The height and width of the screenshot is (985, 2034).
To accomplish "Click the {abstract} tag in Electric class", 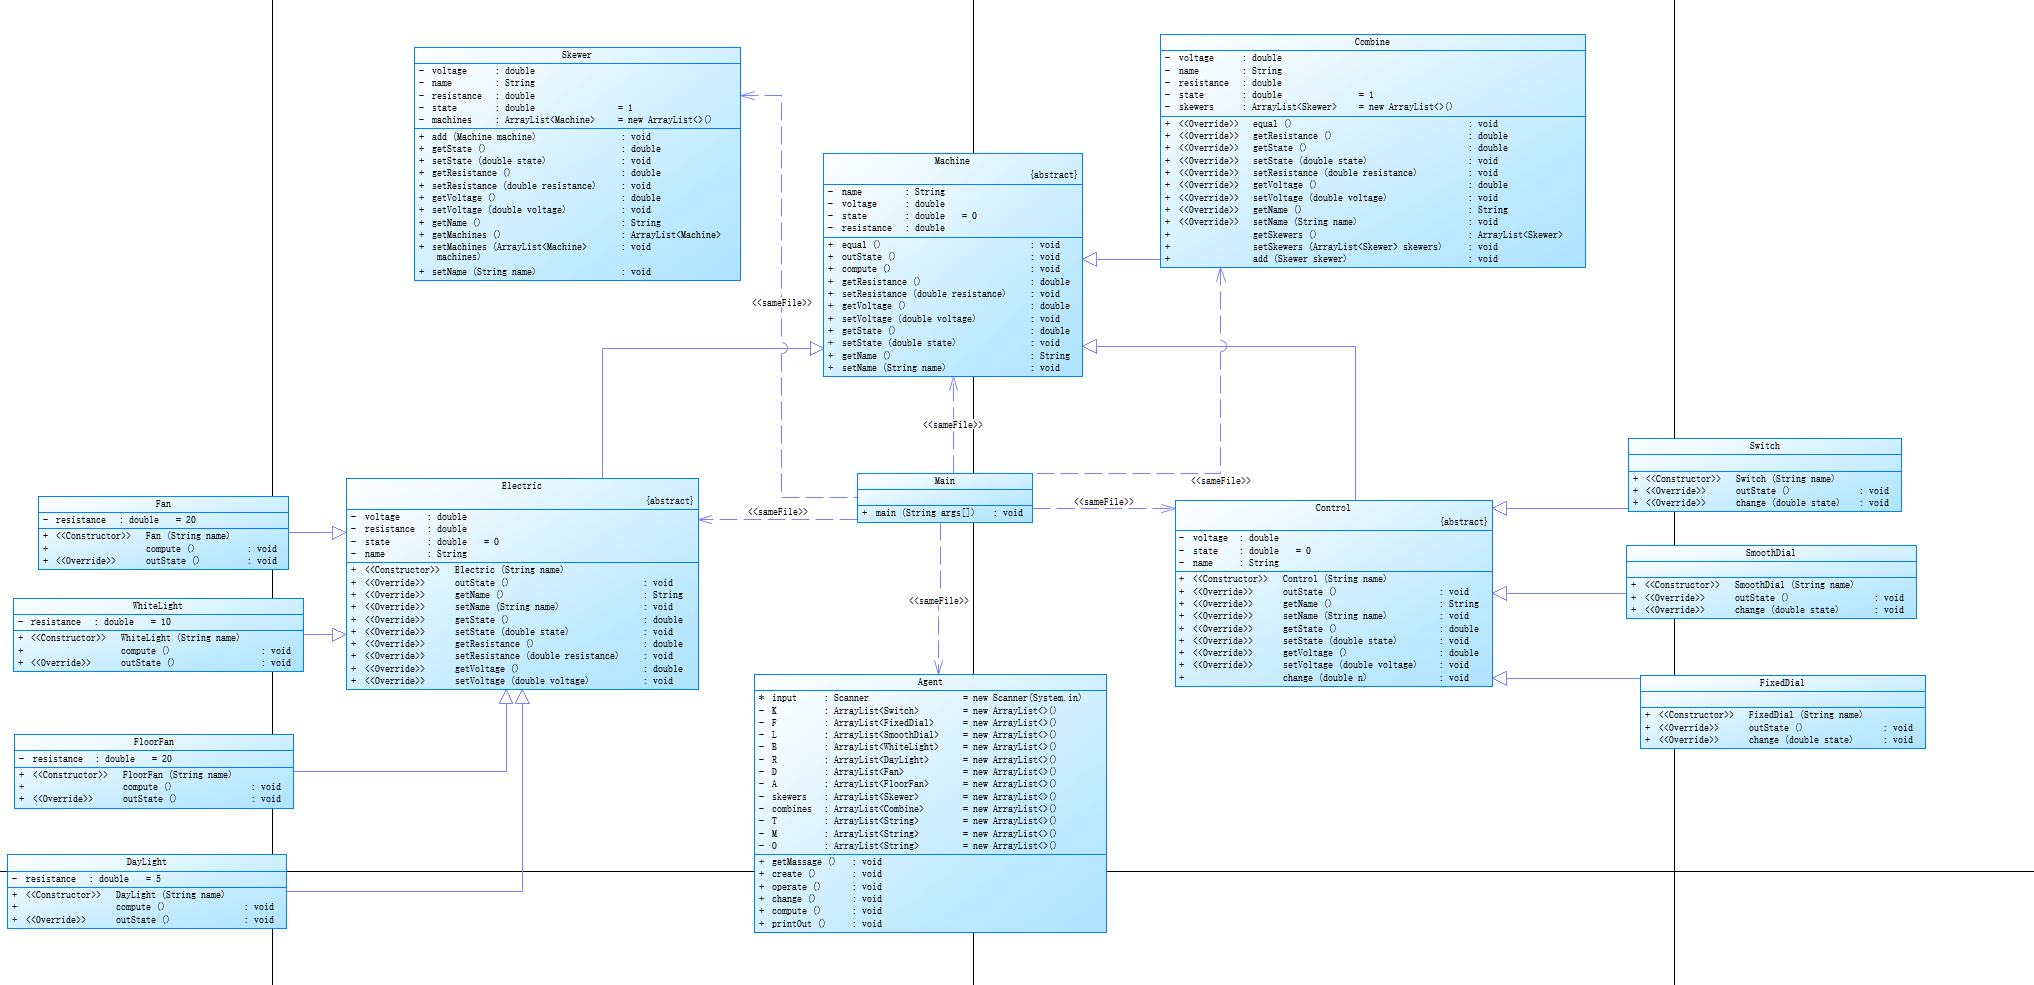I will click(670, 501).
